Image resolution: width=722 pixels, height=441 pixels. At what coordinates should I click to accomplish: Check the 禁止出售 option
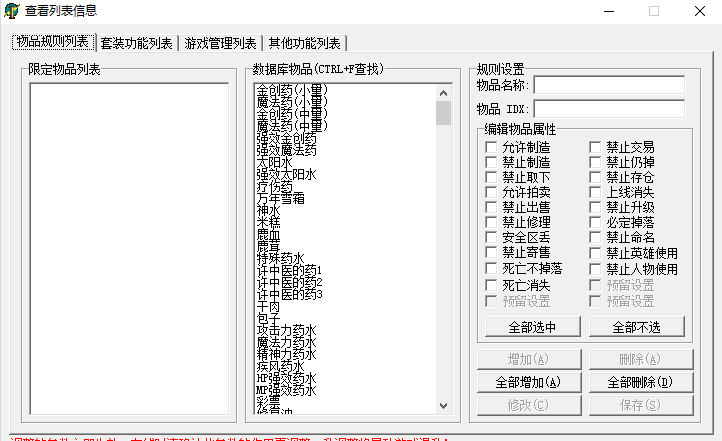click(x=491, y=207)
